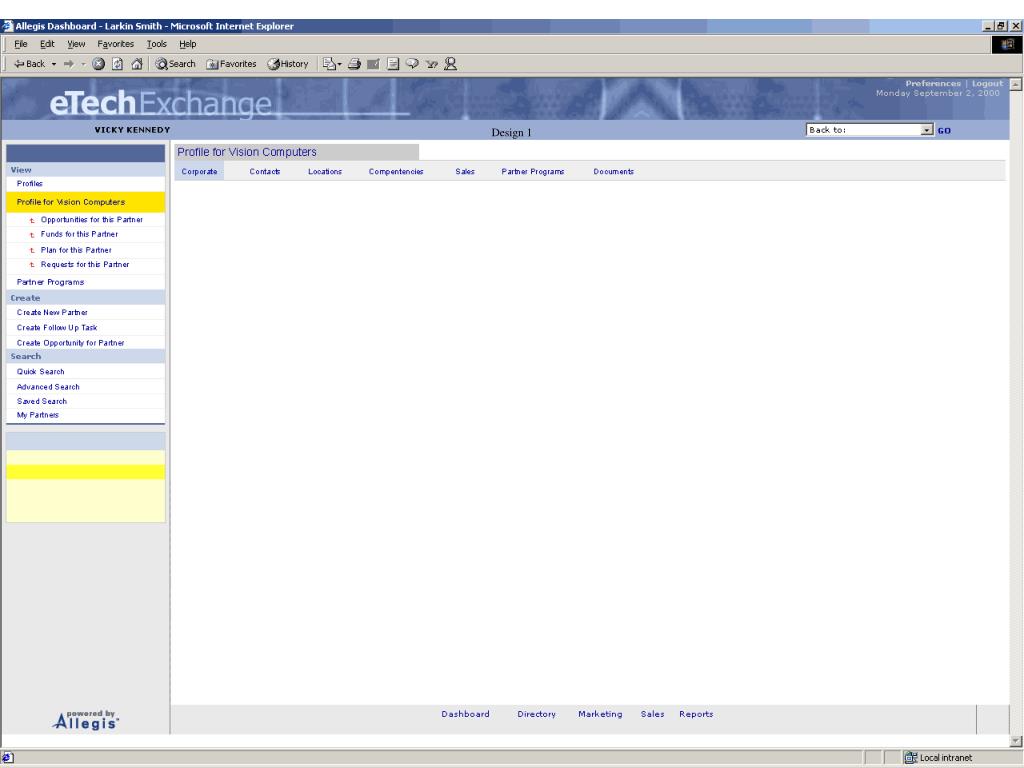Click the eTechExchange logo
This screenshot has width=1024, height=768.
pyautogui.click(x=161, y=103)
